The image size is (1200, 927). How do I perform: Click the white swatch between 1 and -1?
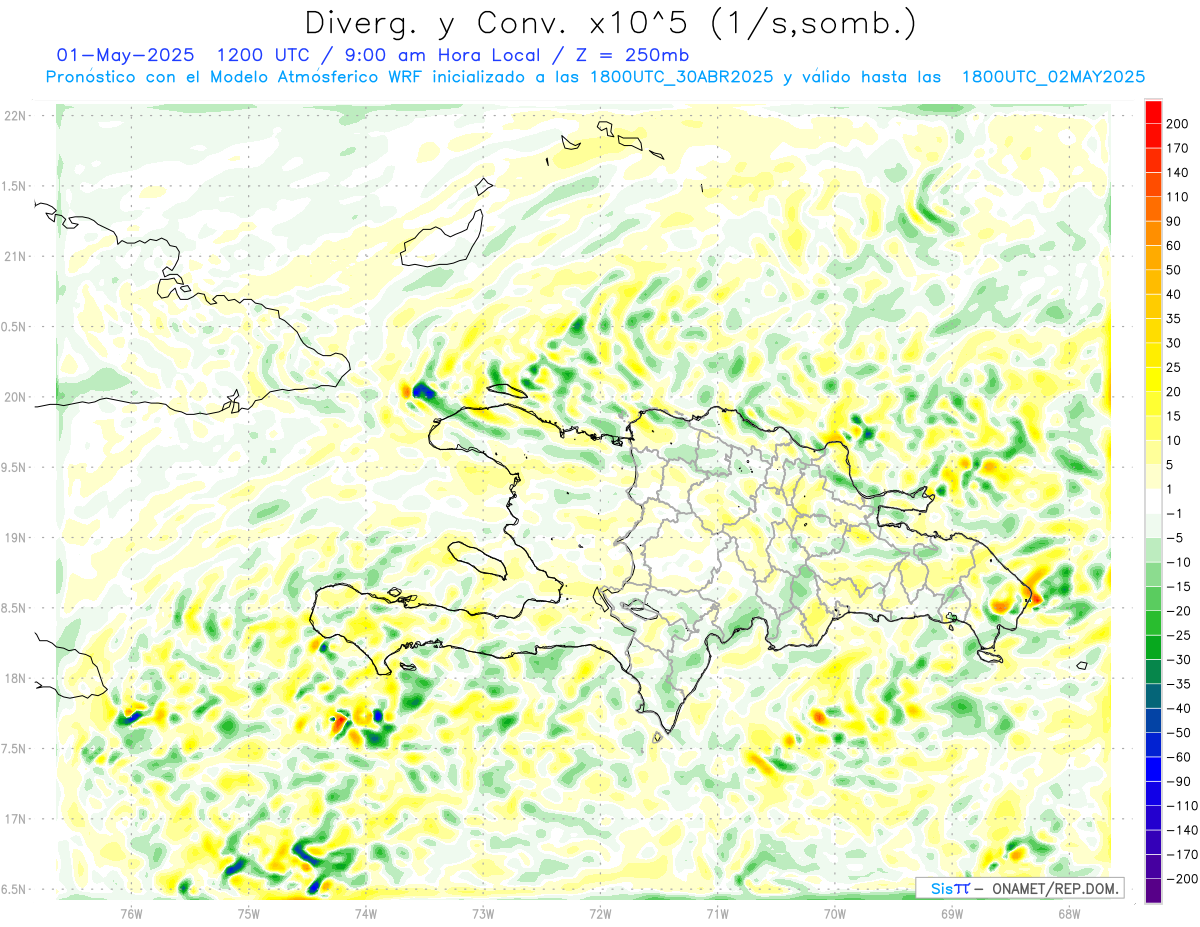1153,501
